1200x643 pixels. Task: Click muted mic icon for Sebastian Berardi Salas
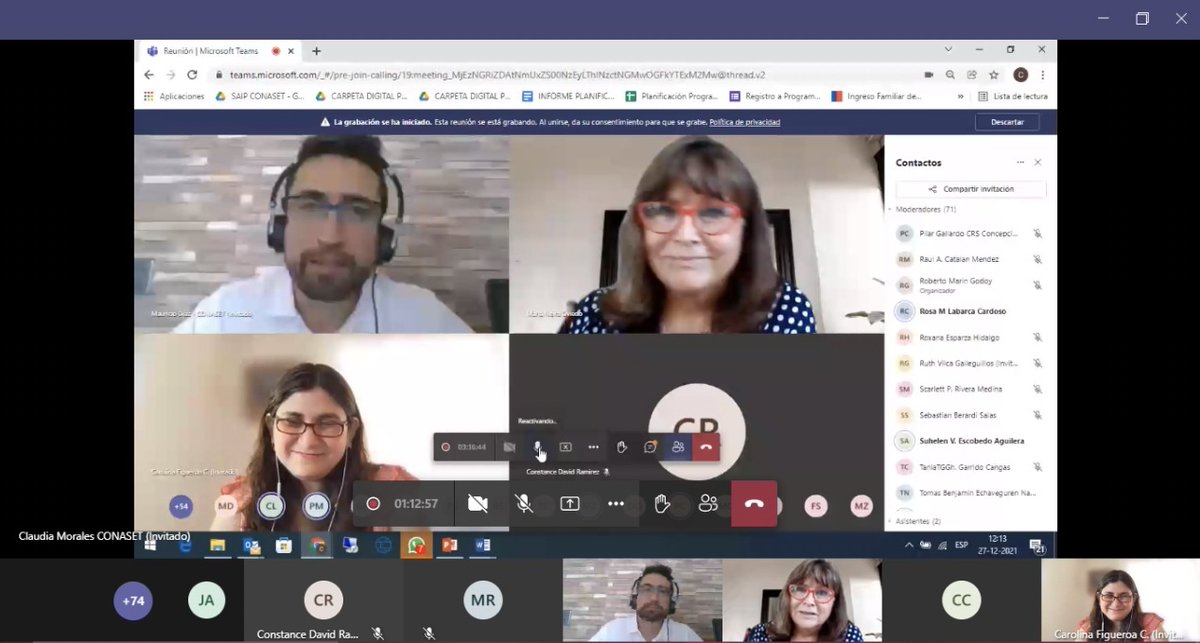pos(1038,415)
